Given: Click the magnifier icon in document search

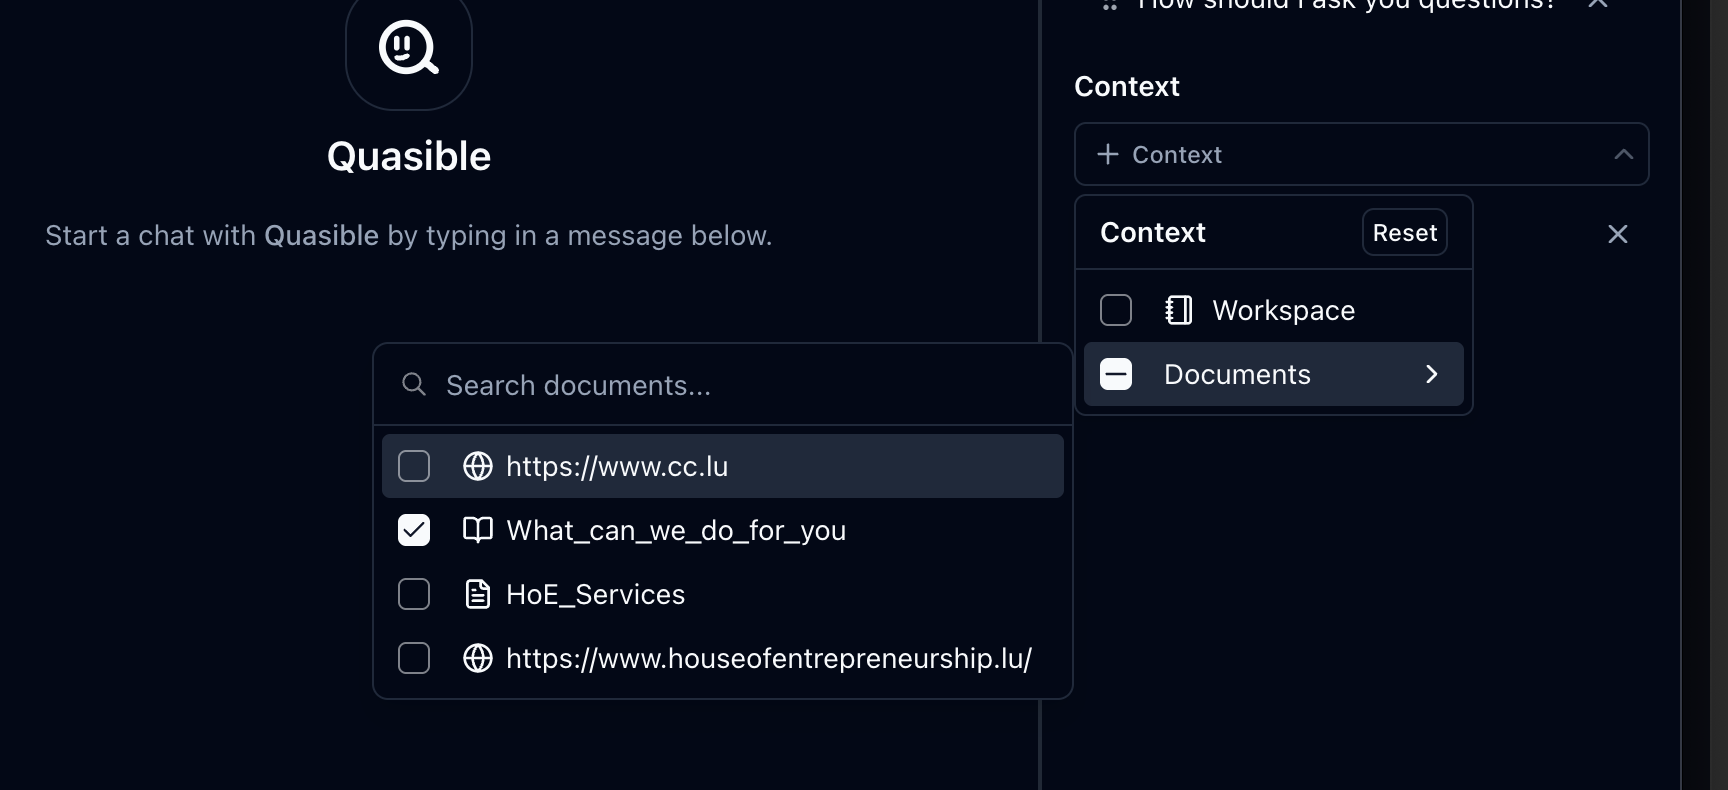Looking at the screenshot, I should click(414, 384).
